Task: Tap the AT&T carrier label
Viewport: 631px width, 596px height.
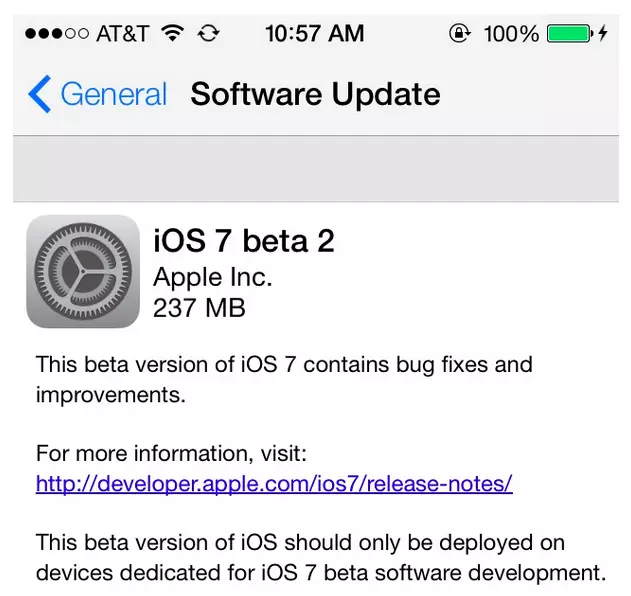Action: (x=125, y=33)
